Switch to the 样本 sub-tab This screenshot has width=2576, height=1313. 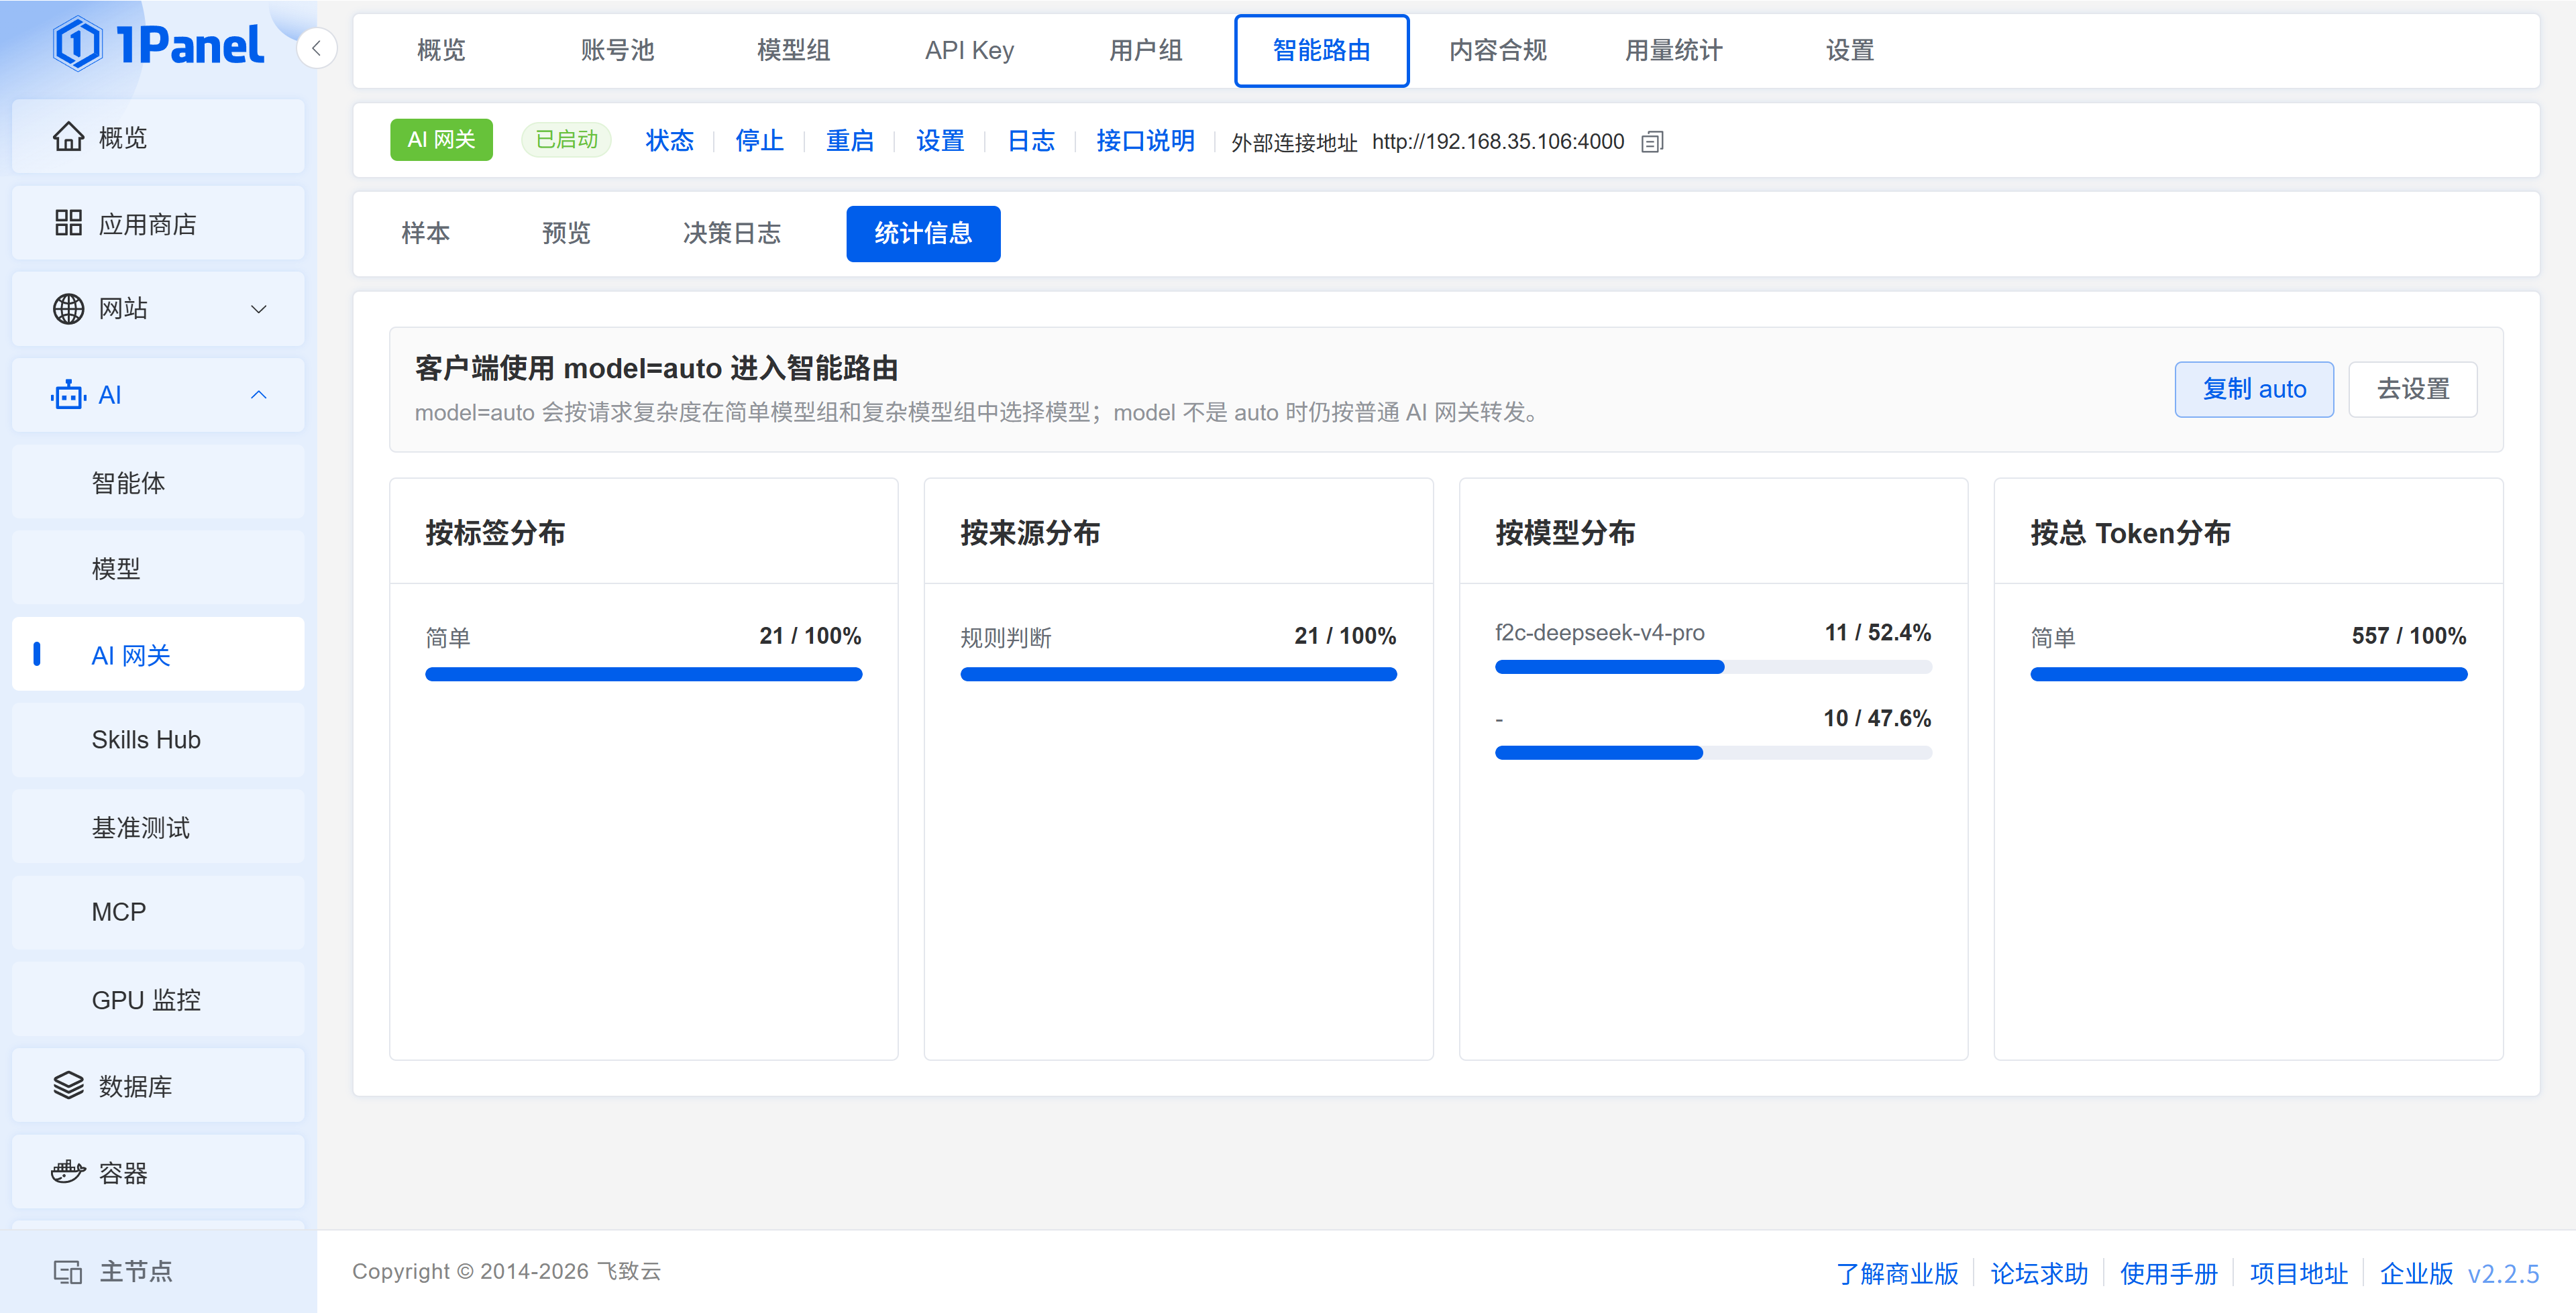(x=425, y=233)
